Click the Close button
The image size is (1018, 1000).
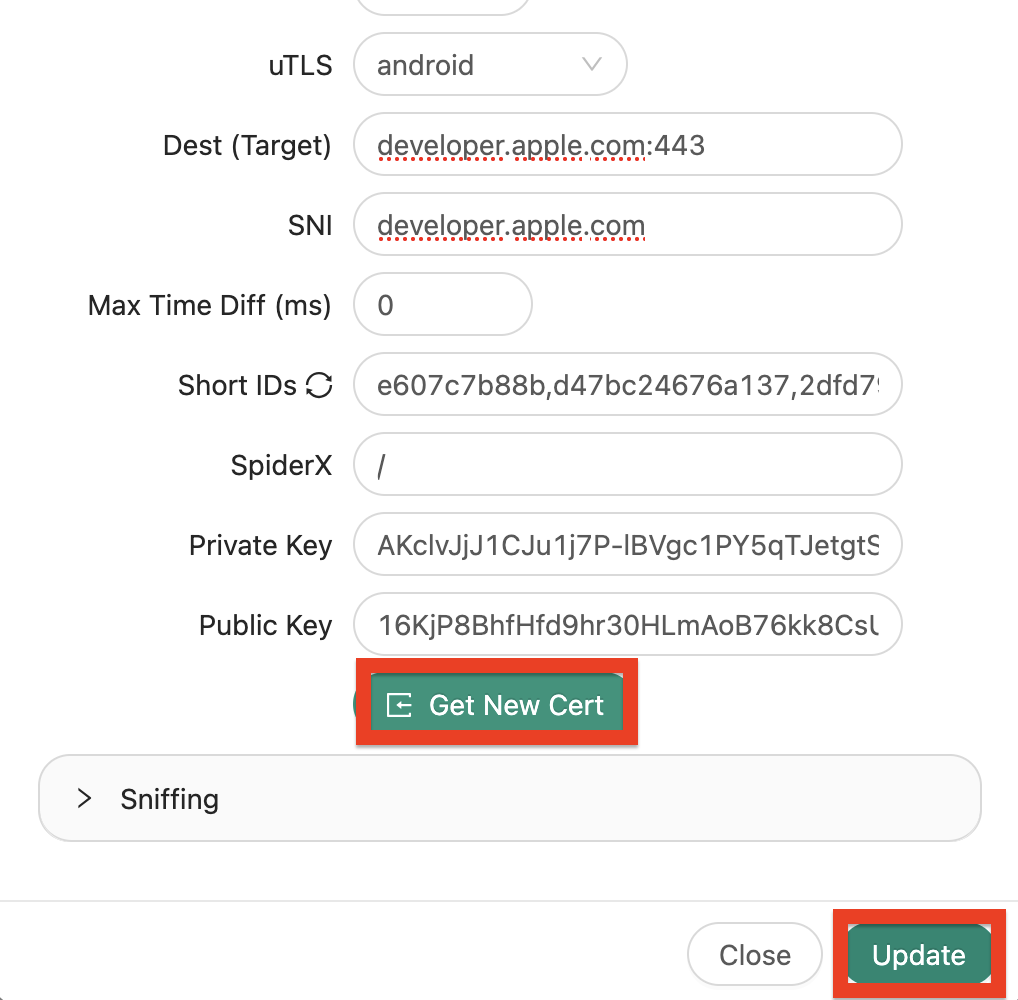(x=754, y=954)
